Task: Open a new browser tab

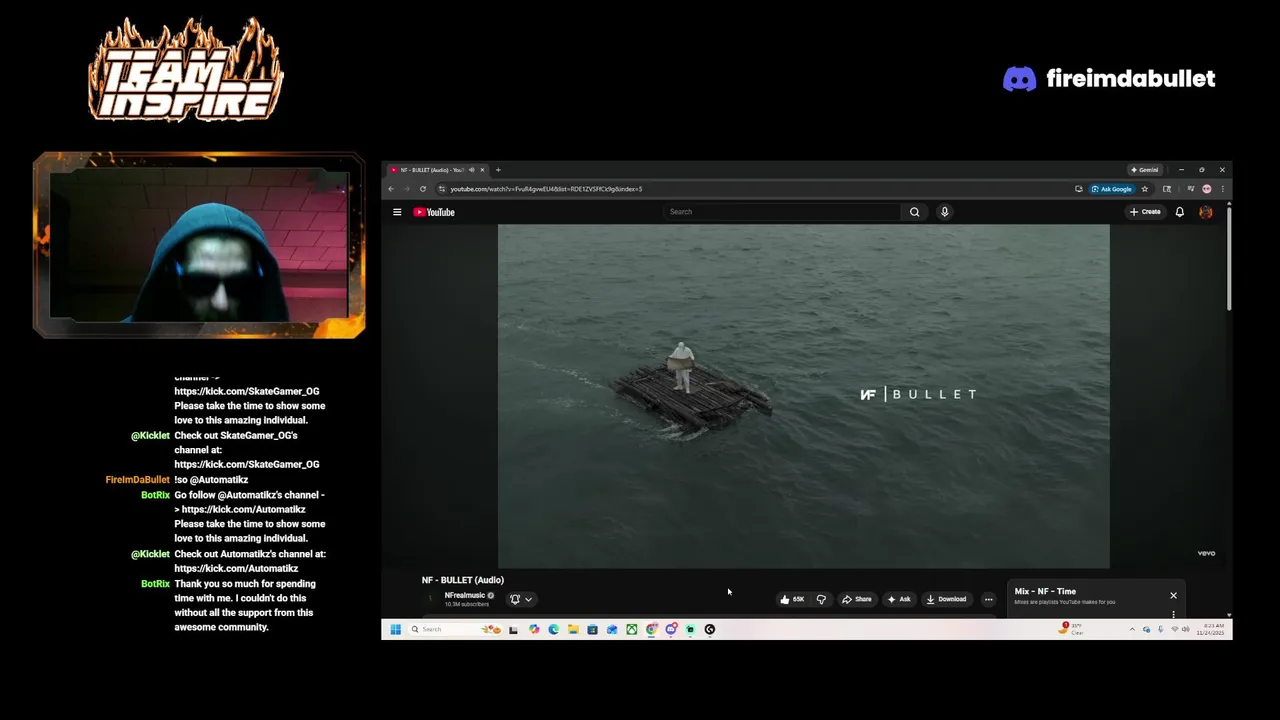Action: 498,170
